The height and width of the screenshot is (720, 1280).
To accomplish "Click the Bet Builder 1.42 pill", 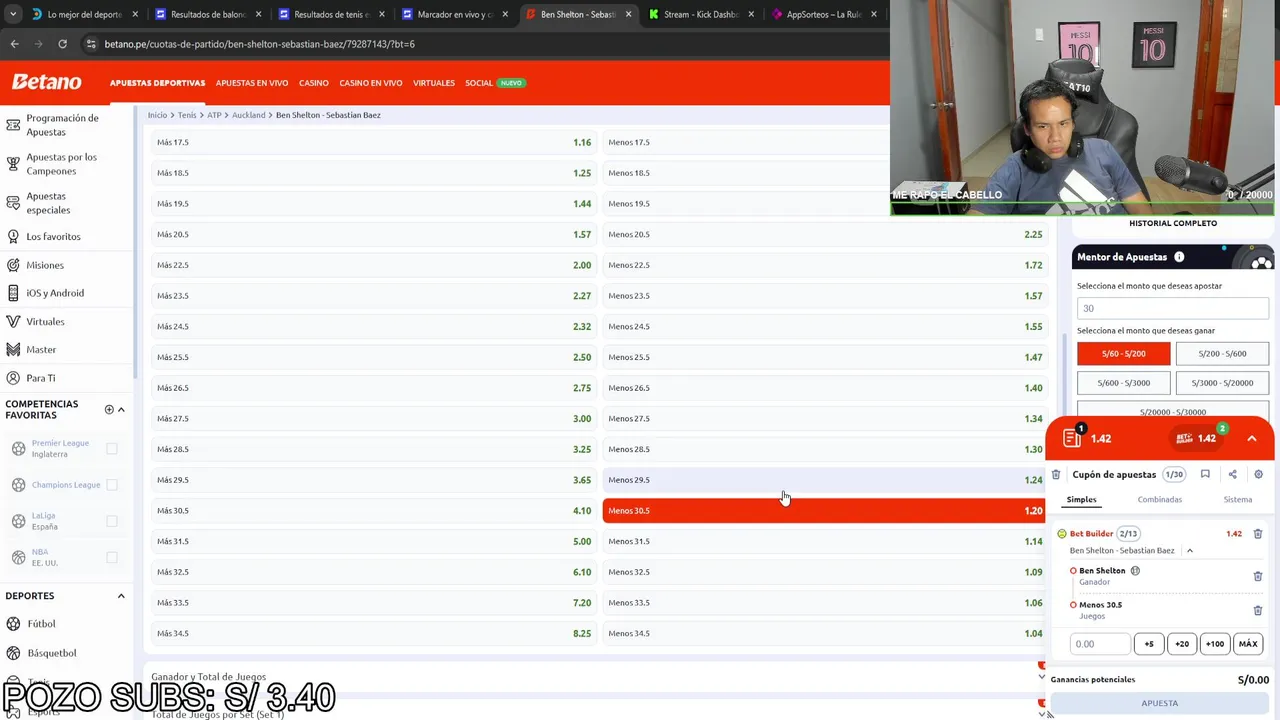I will [1196, 438].
